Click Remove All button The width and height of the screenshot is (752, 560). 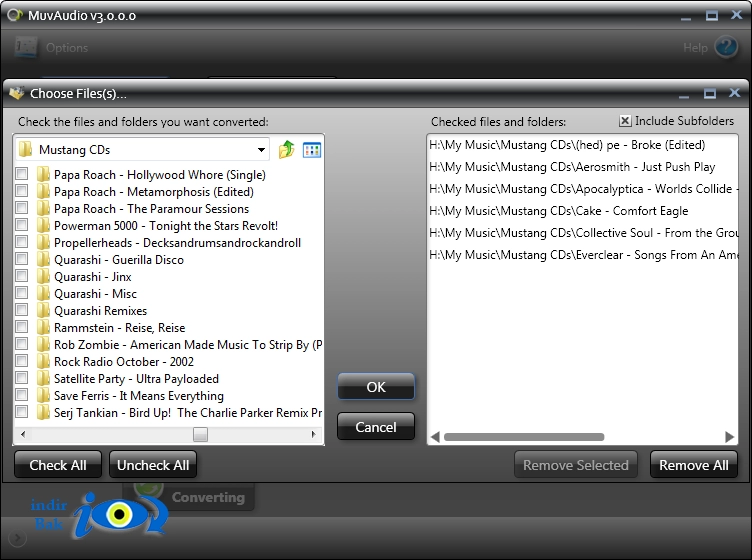693,465
